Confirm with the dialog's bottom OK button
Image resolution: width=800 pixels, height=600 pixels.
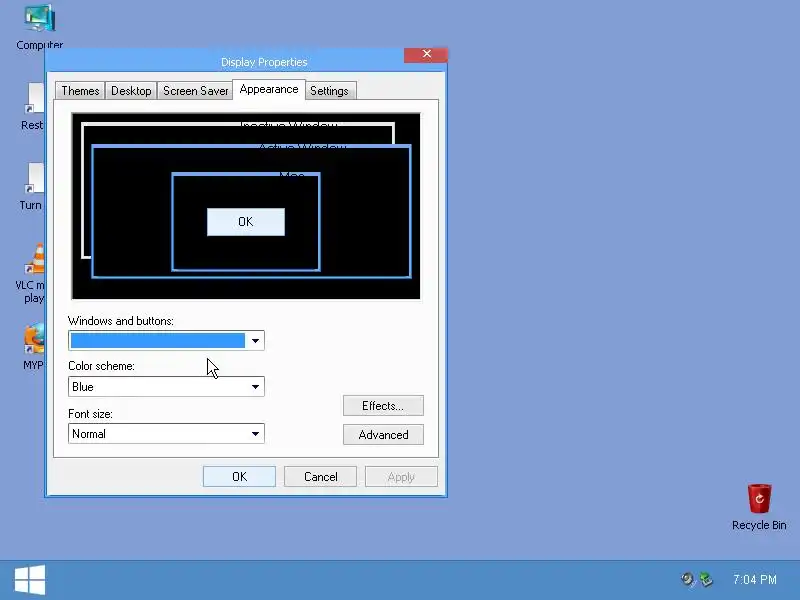pyautogui.click(x=239, y=477)
